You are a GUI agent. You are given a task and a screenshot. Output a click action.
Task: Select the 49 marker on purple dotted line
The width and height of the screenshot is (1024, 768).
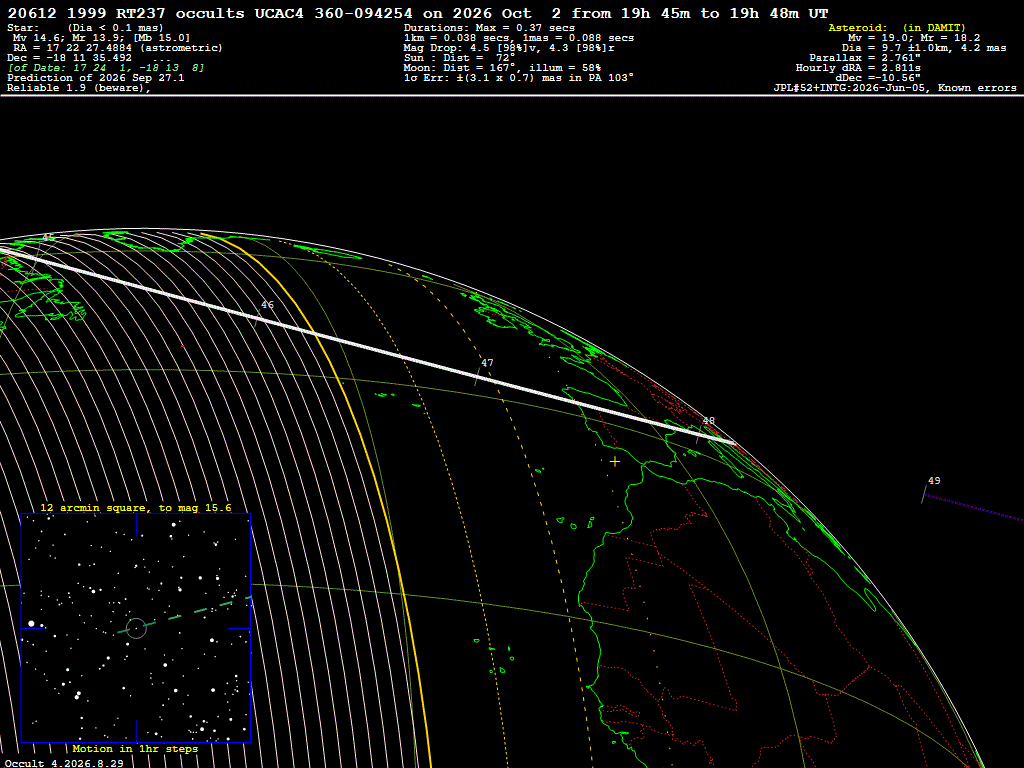coord(934,481)
